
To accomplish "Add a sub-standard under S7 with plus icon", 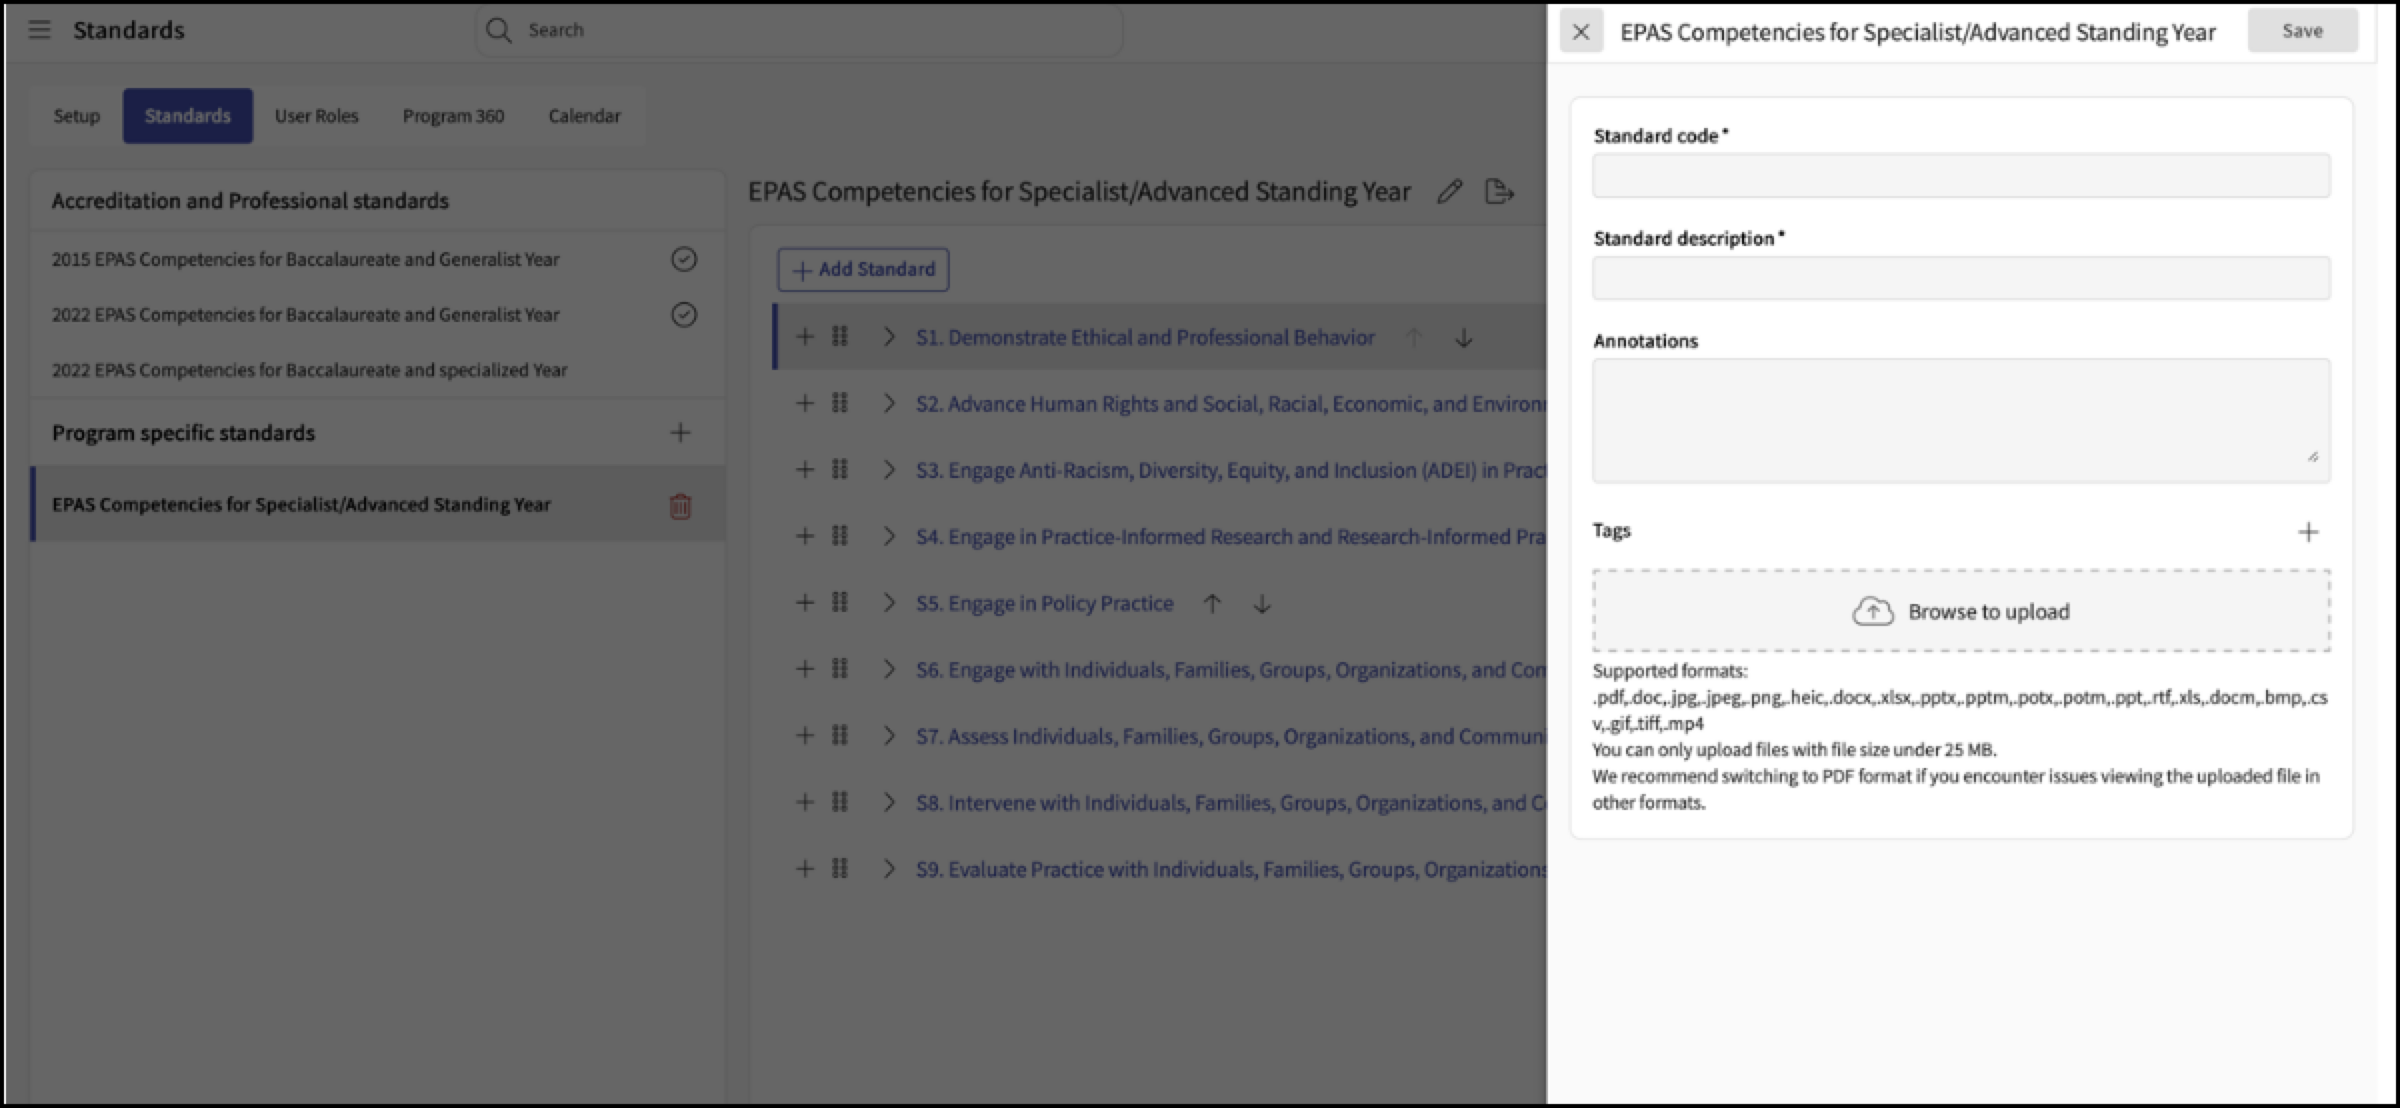I will tap(805, 735).
